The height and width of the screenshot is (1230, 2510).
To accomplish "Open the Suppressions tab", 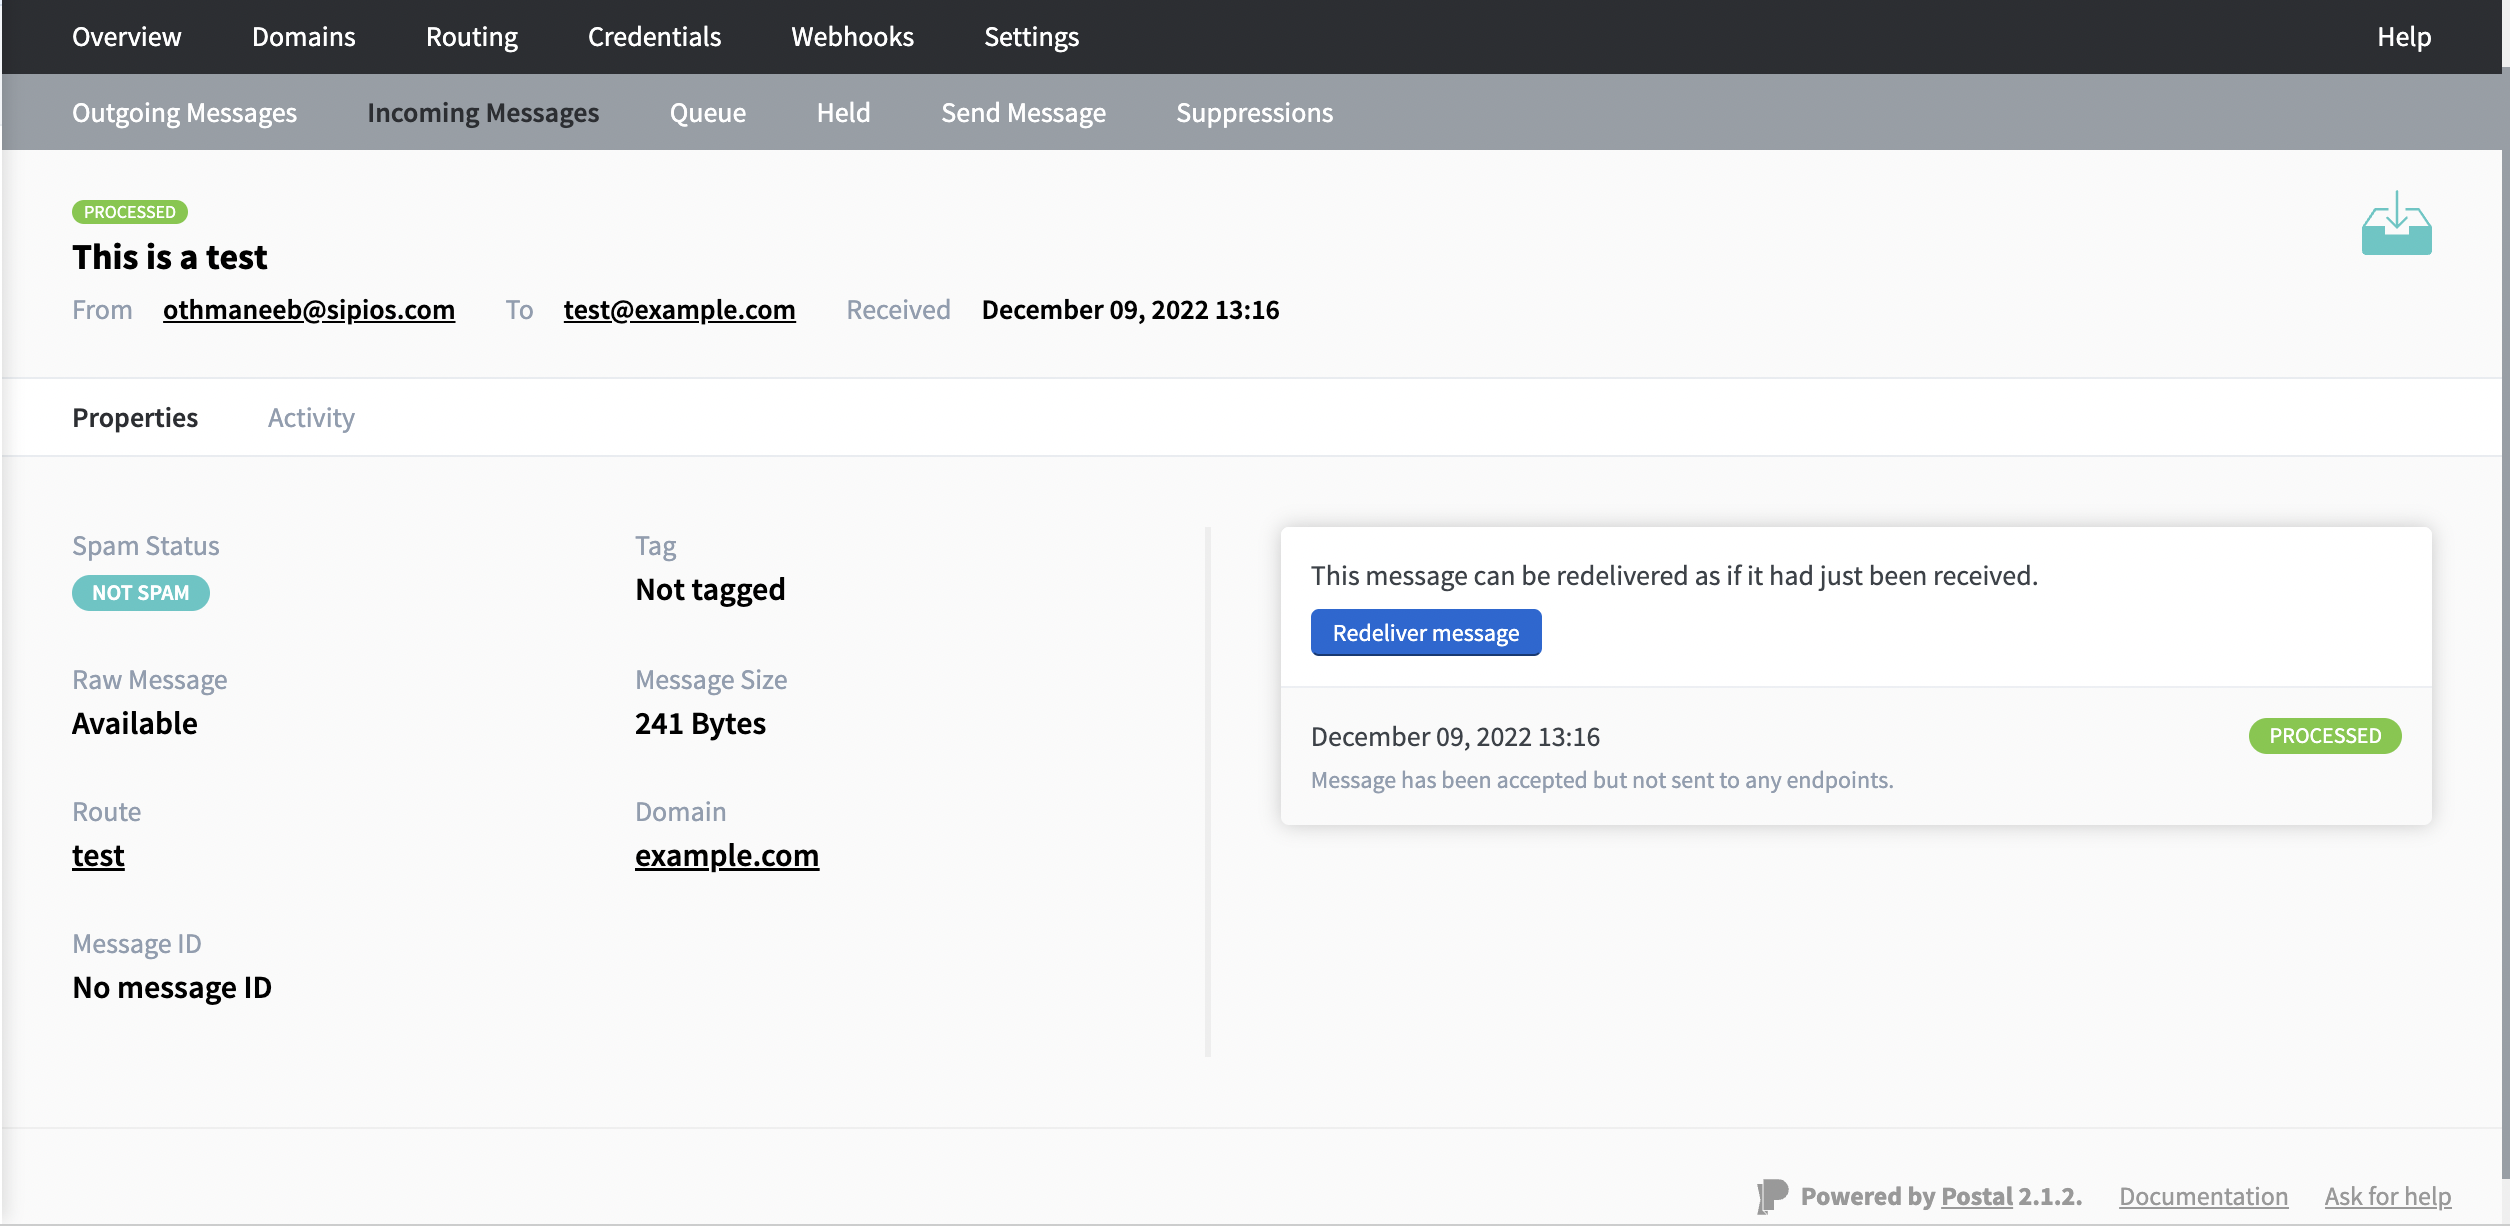I will coord(1254,112).
